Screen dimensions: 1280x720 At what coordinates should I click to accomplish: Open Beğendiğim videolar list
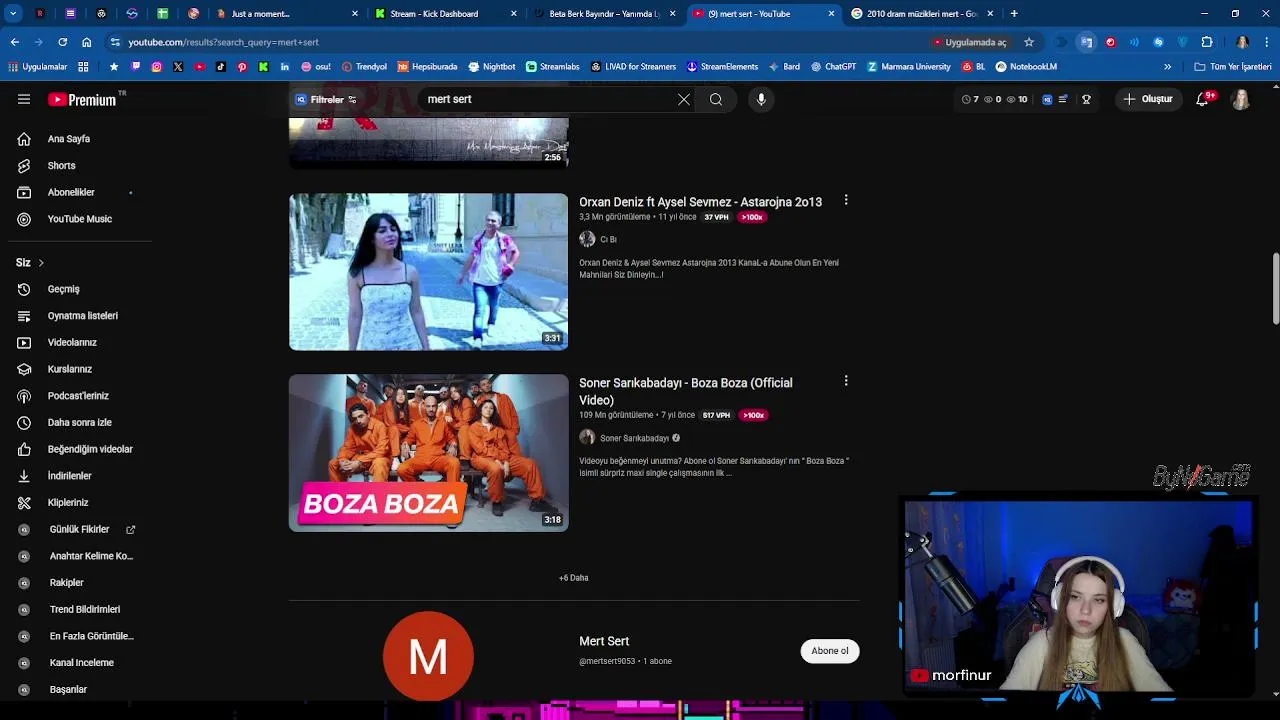click(x=90, y=449)
